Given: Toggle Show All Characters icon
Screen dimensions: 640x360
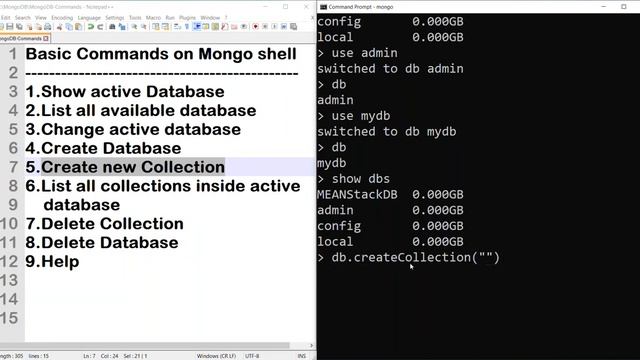Looking at the screenshot, I should pos(187,27).
